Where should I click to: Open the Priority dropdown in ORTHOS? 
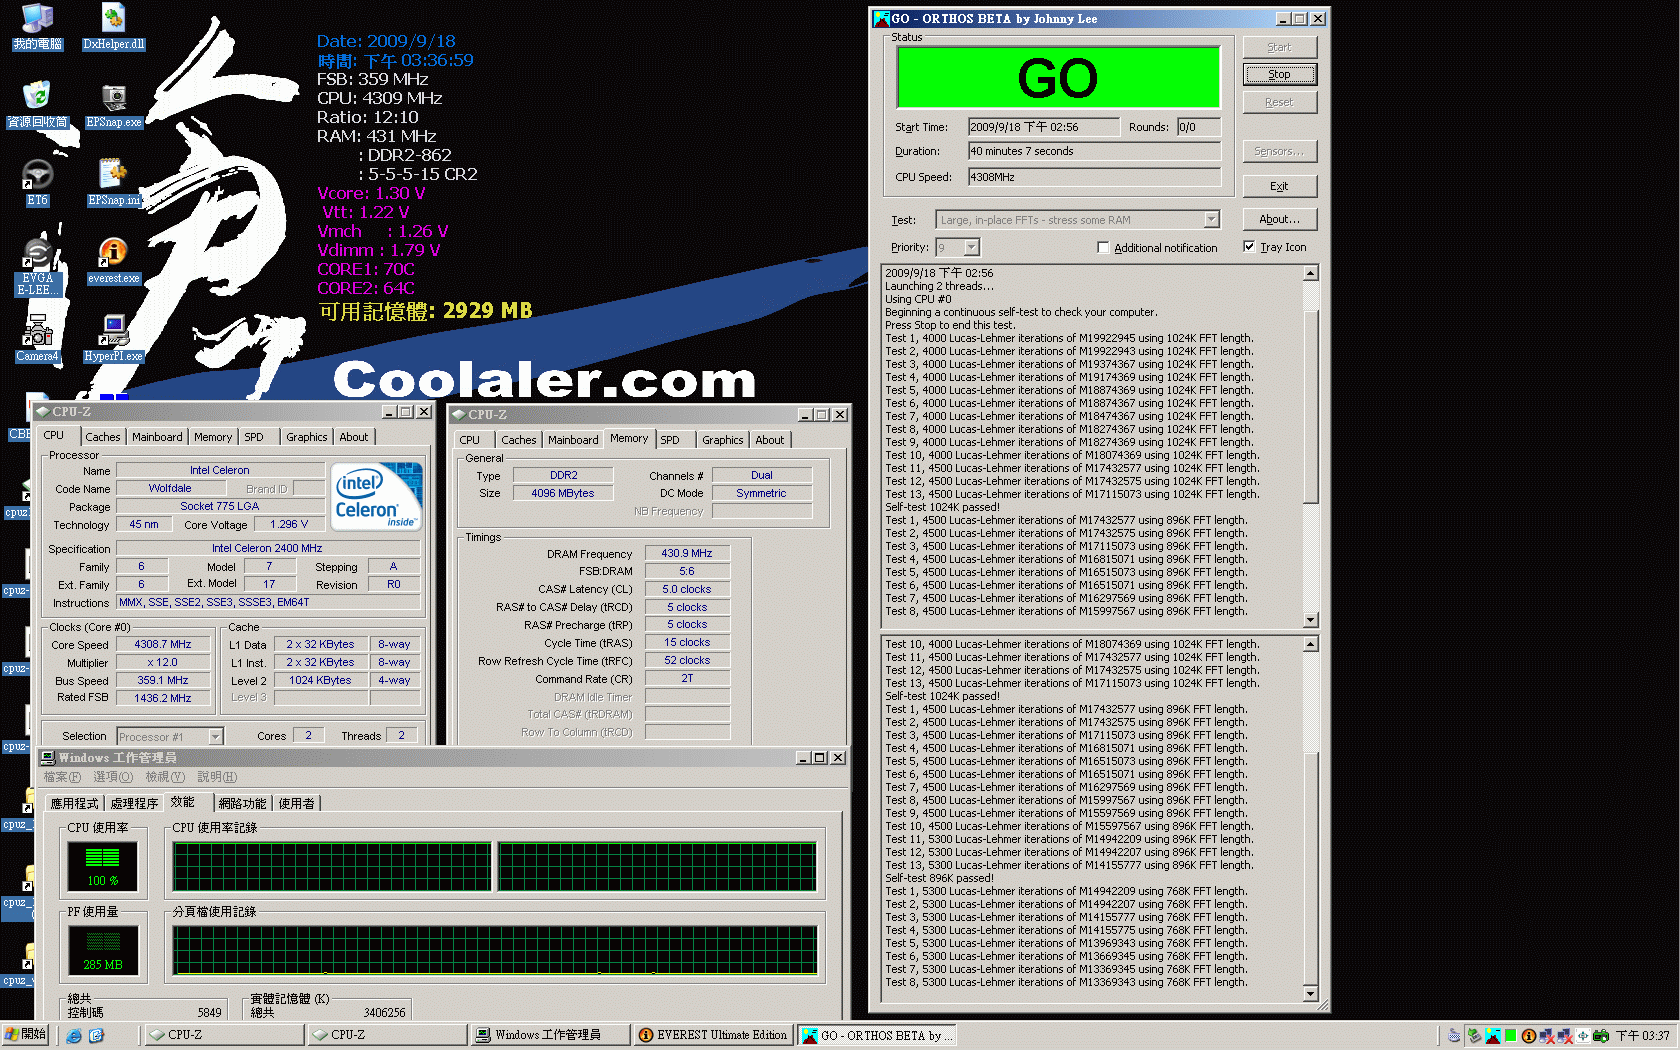click(x=971, y=247)
